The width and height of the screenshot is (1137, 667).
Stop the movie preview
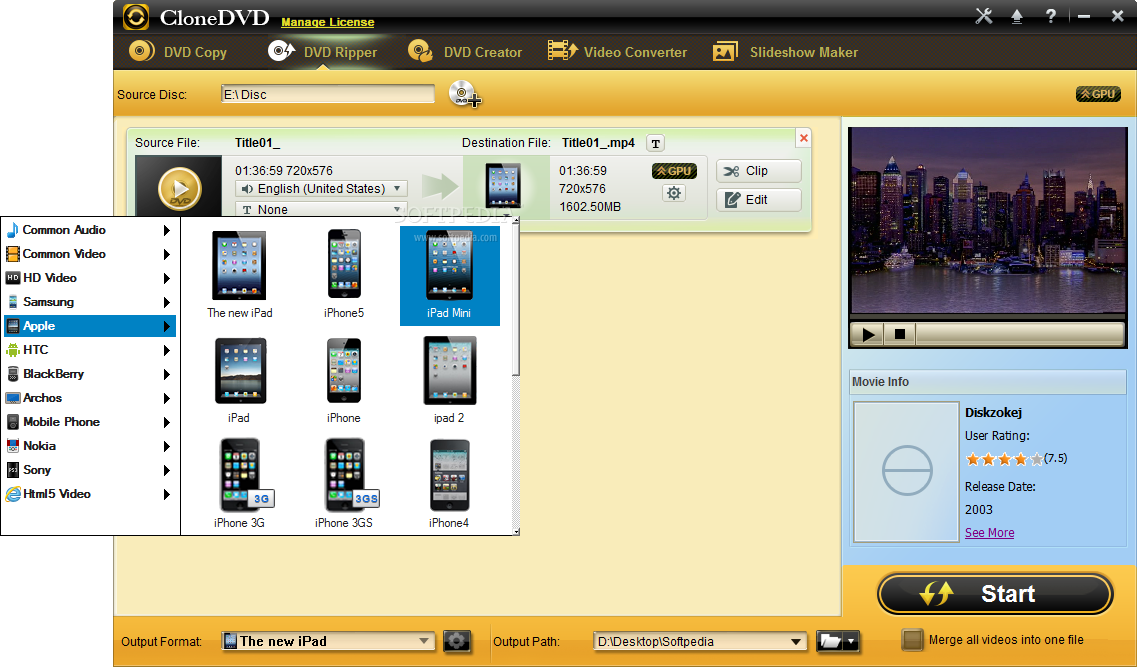click(x=900, y=334)
